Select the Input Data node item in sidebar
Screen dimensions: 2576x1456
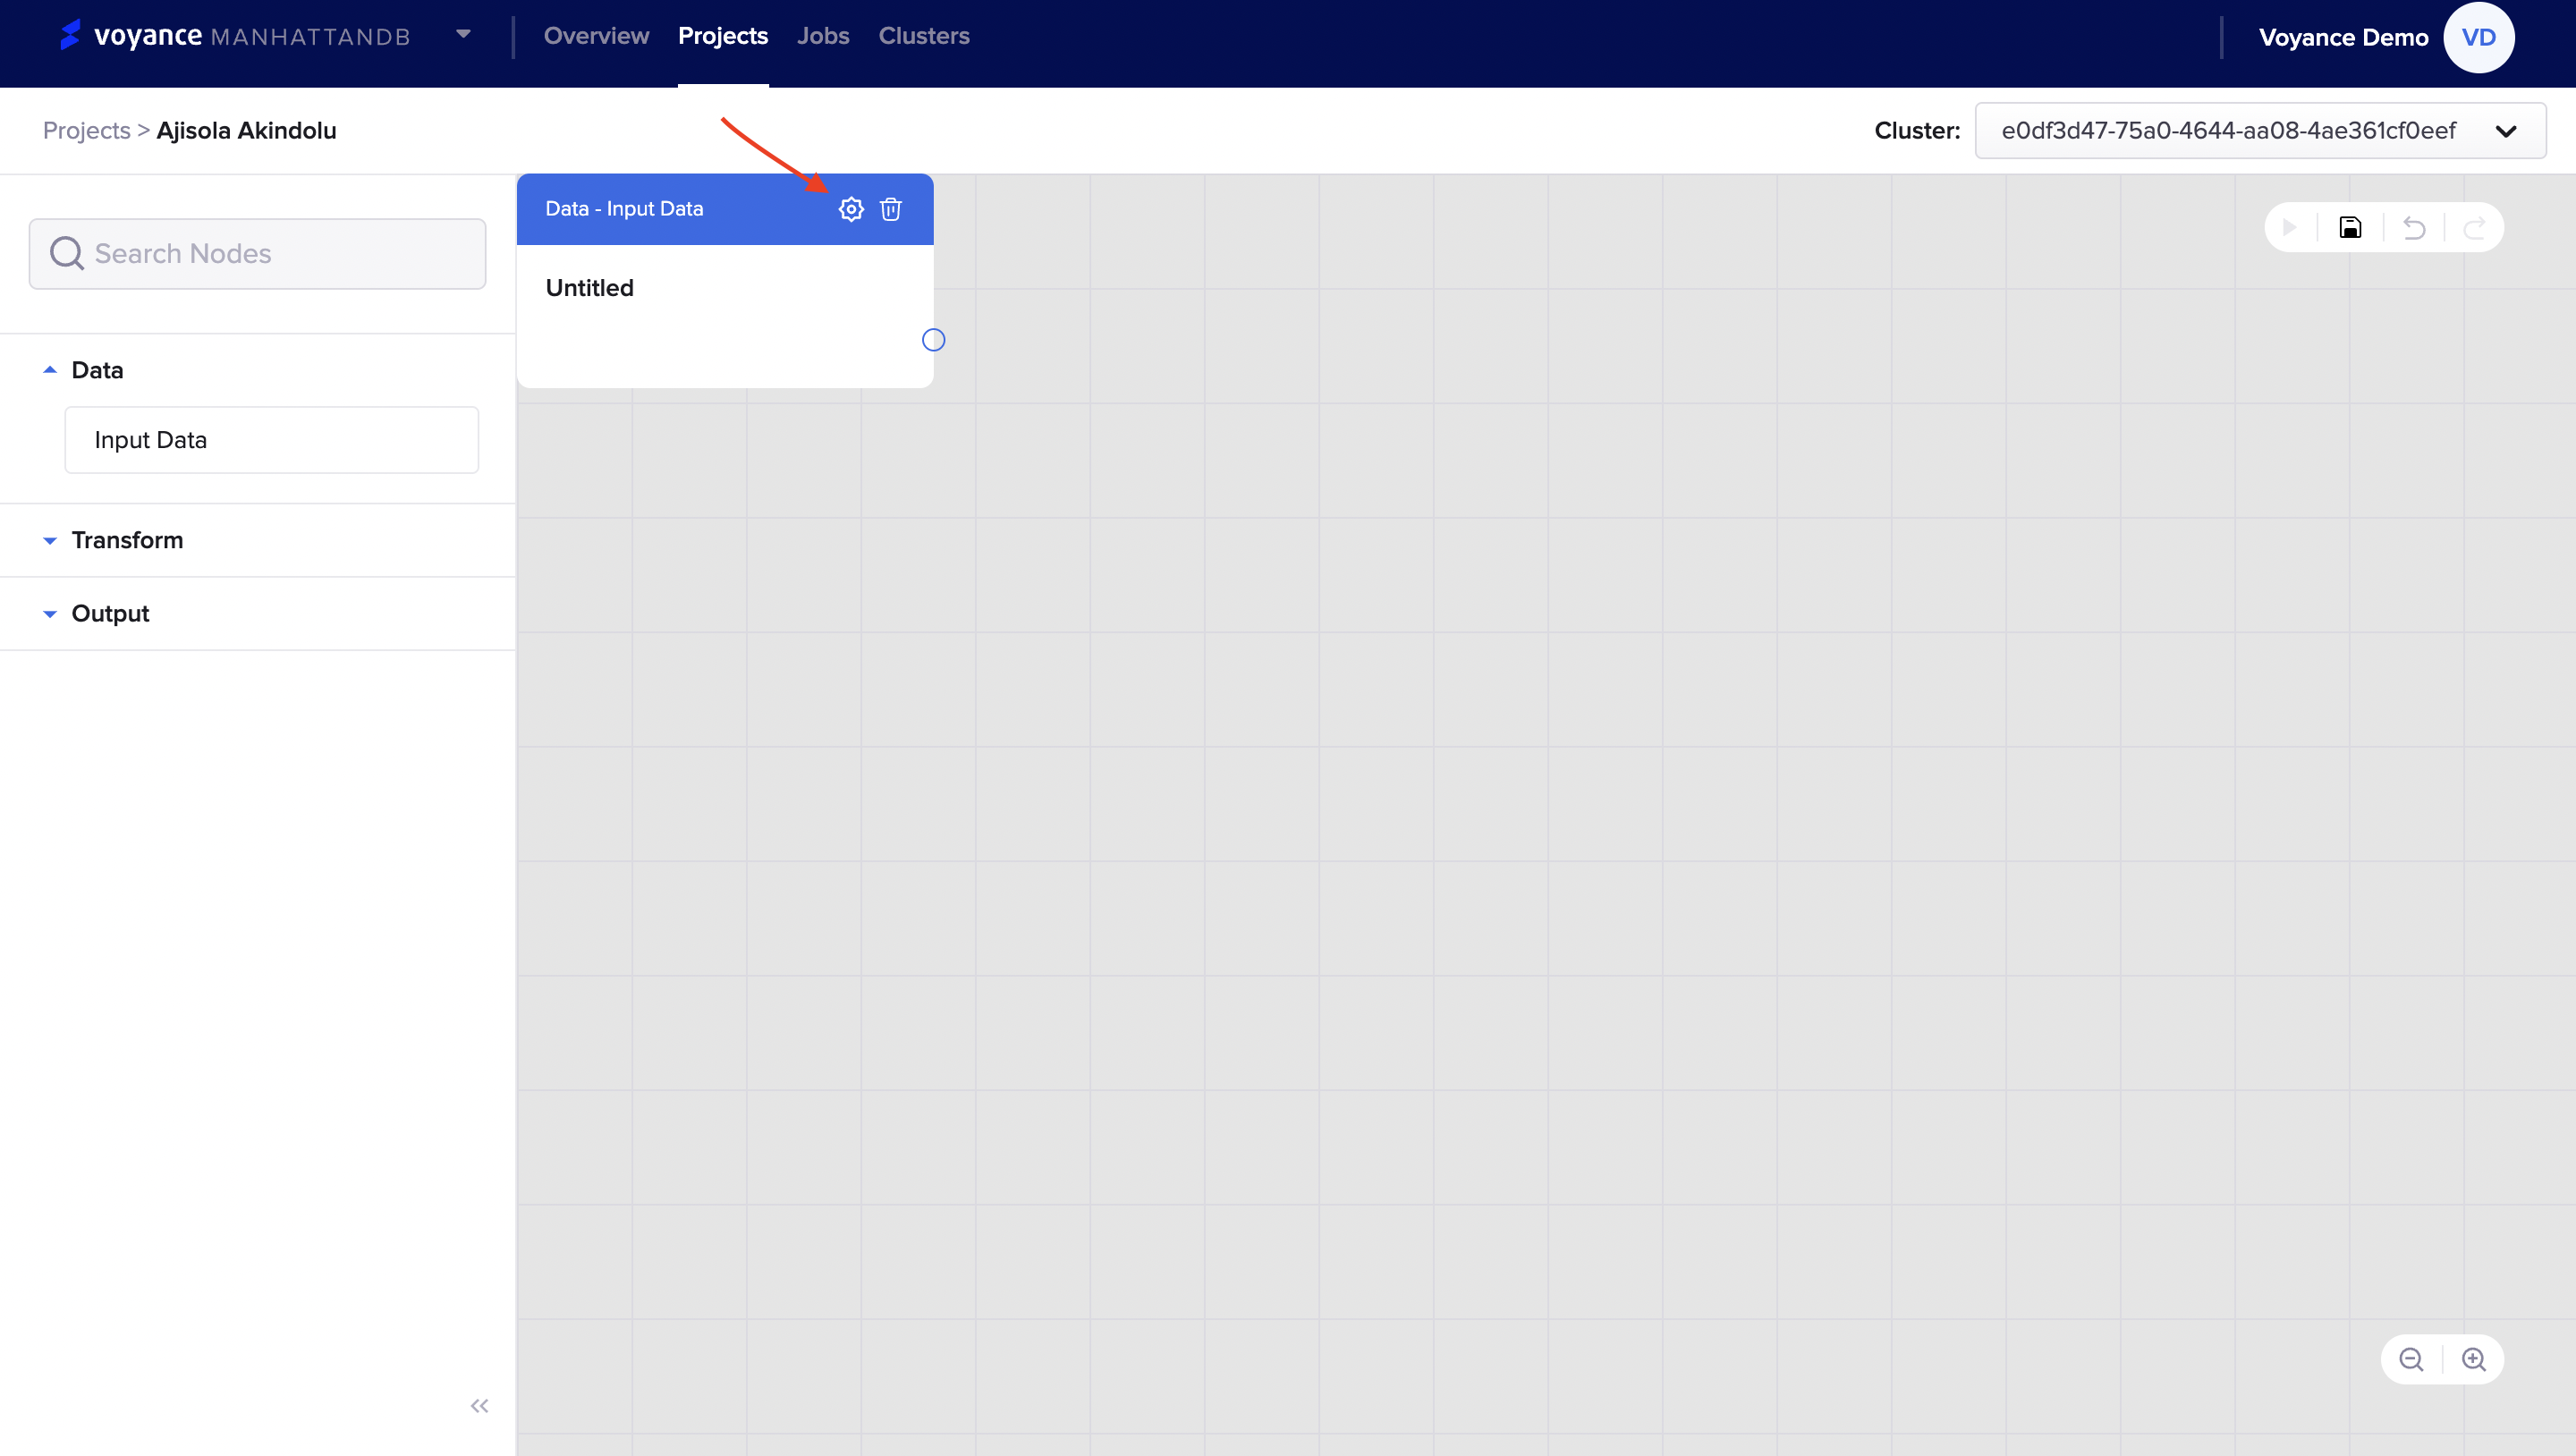[x=272, y=440]
